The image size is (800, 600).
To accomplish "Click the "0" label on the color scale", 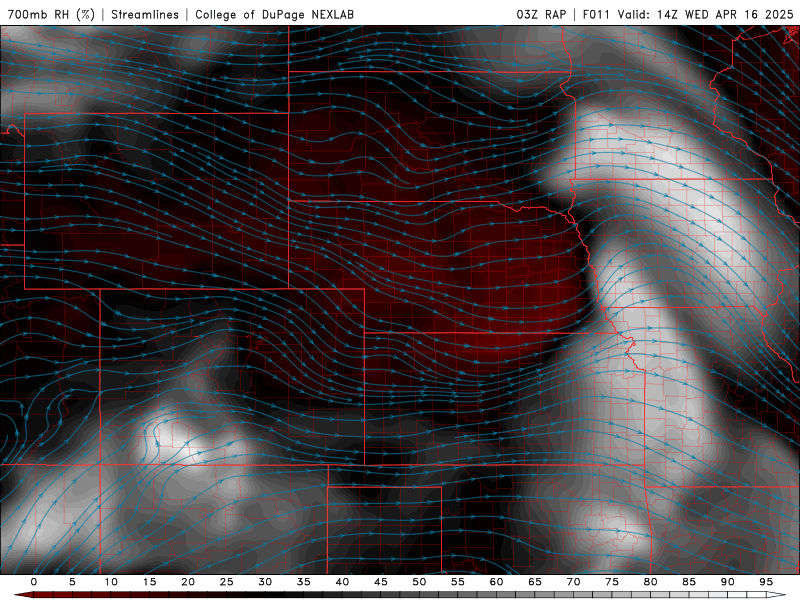I will (34, 582).
